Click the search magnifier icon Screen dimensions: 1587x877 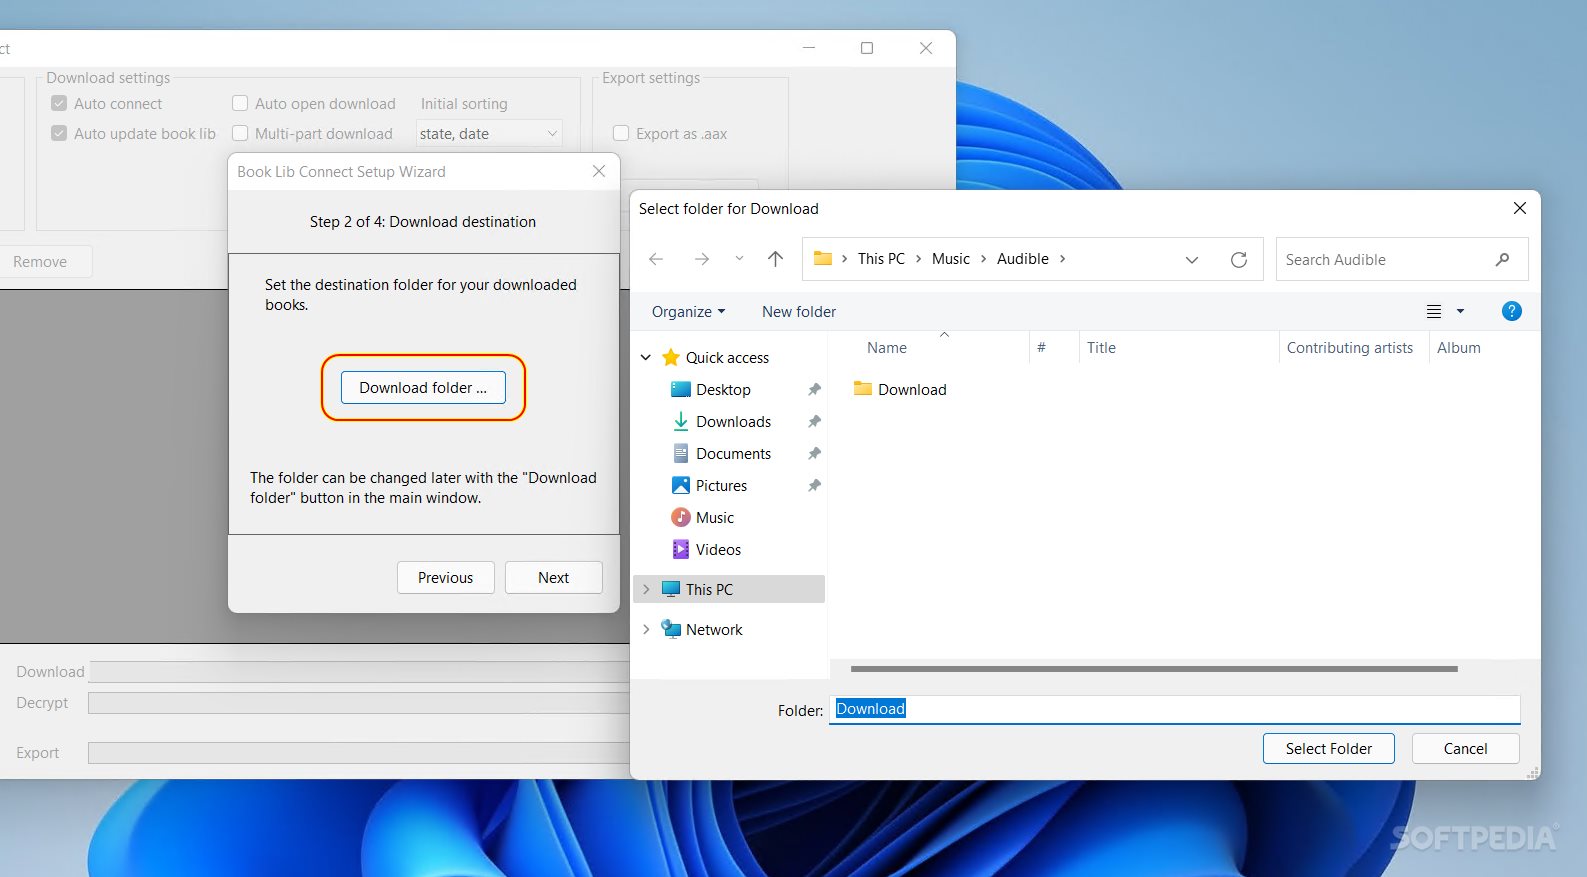(x=1502, y=260)
